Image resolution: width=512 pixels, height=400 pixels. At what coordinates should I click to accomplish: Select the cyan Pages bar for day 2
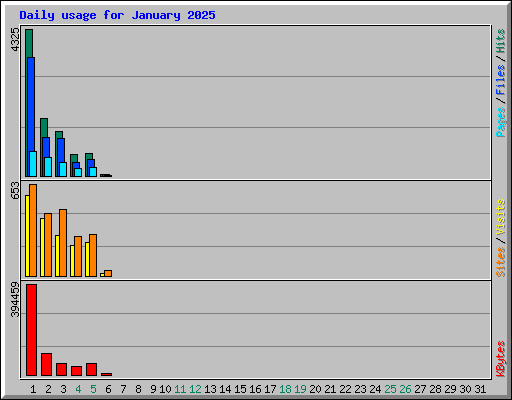coord(48,167)
